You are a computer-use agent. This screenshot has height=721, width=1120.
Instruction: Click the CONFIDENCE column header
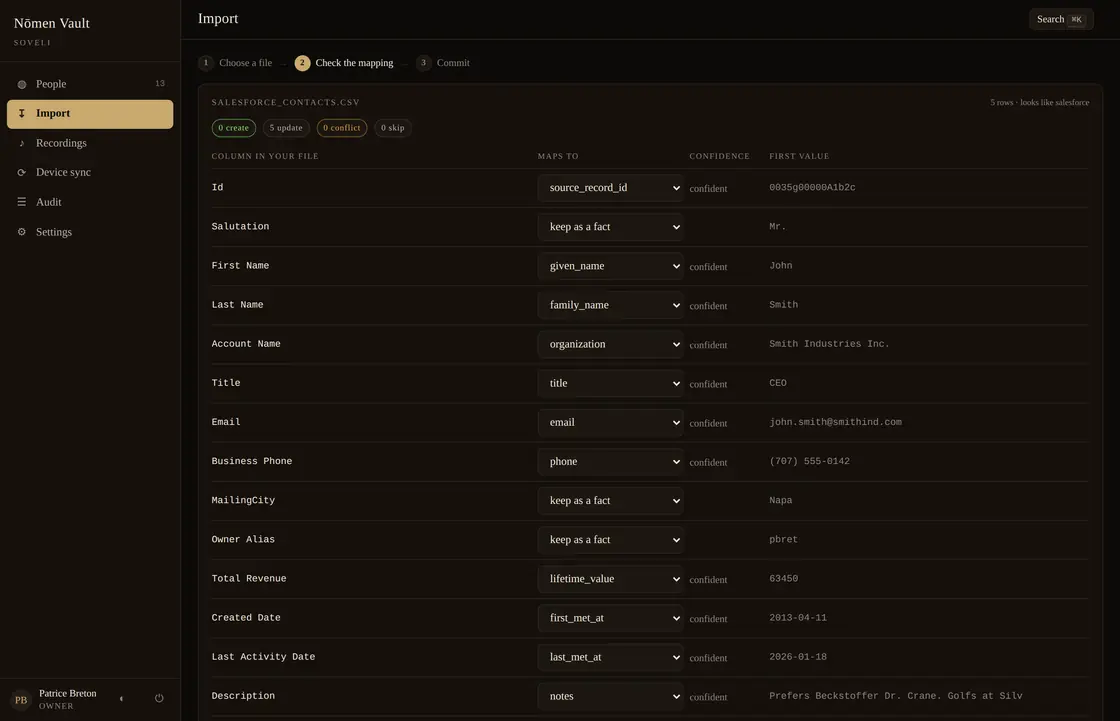point(719,156)
